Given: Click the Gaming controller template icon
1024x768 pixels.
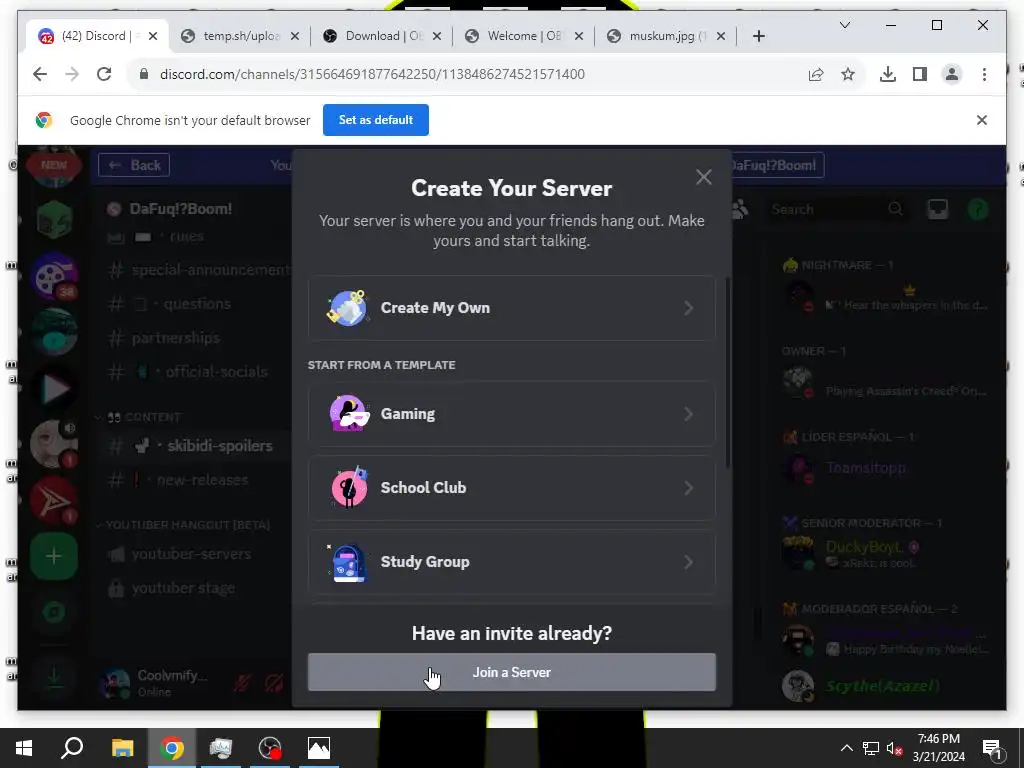Looking at the screenshot, I should click(x=349, y=413).
